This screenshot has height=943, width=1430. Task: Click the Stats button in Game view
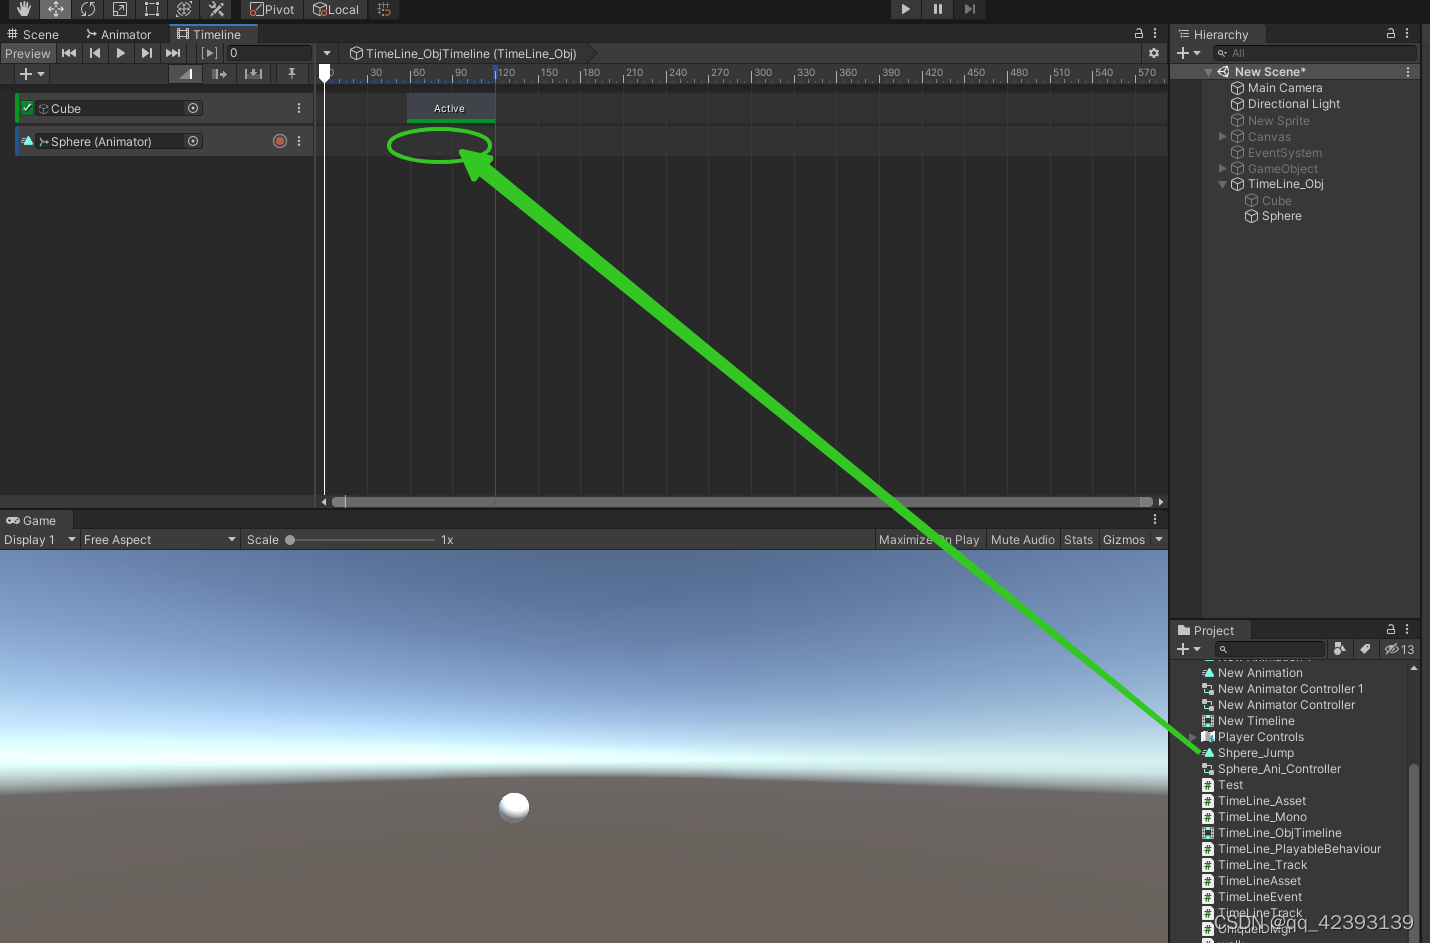1078,539
